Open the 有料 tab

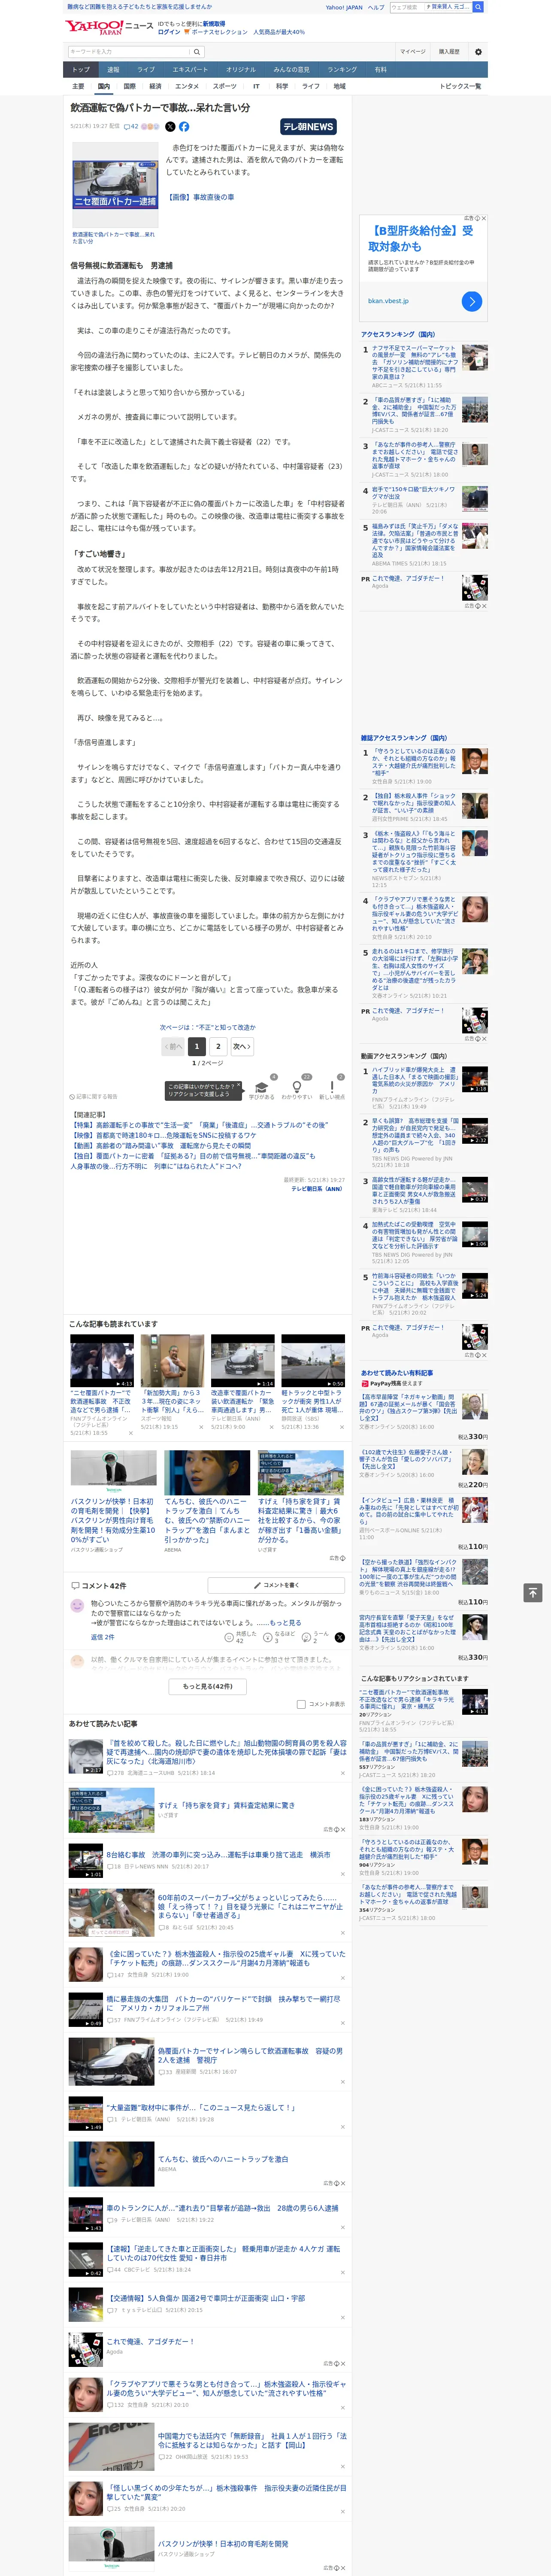pos(380,70)
